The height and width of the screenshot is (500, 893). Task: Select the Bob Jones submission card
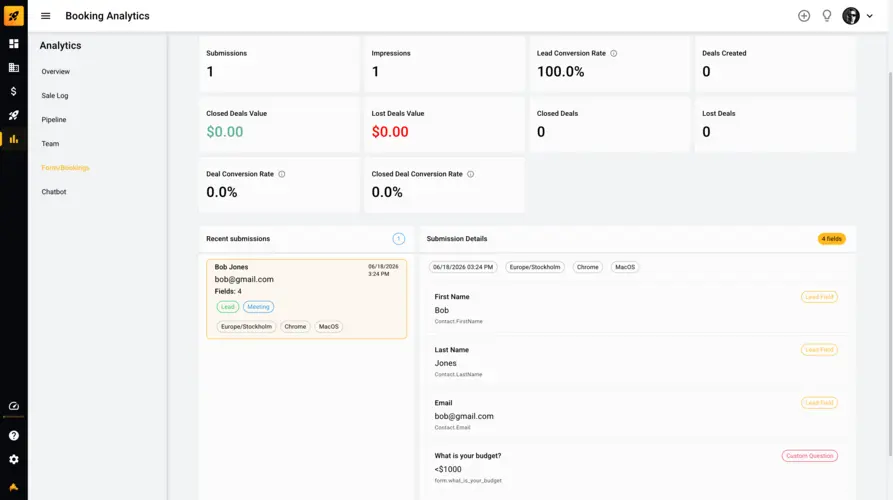coord(306,299)
